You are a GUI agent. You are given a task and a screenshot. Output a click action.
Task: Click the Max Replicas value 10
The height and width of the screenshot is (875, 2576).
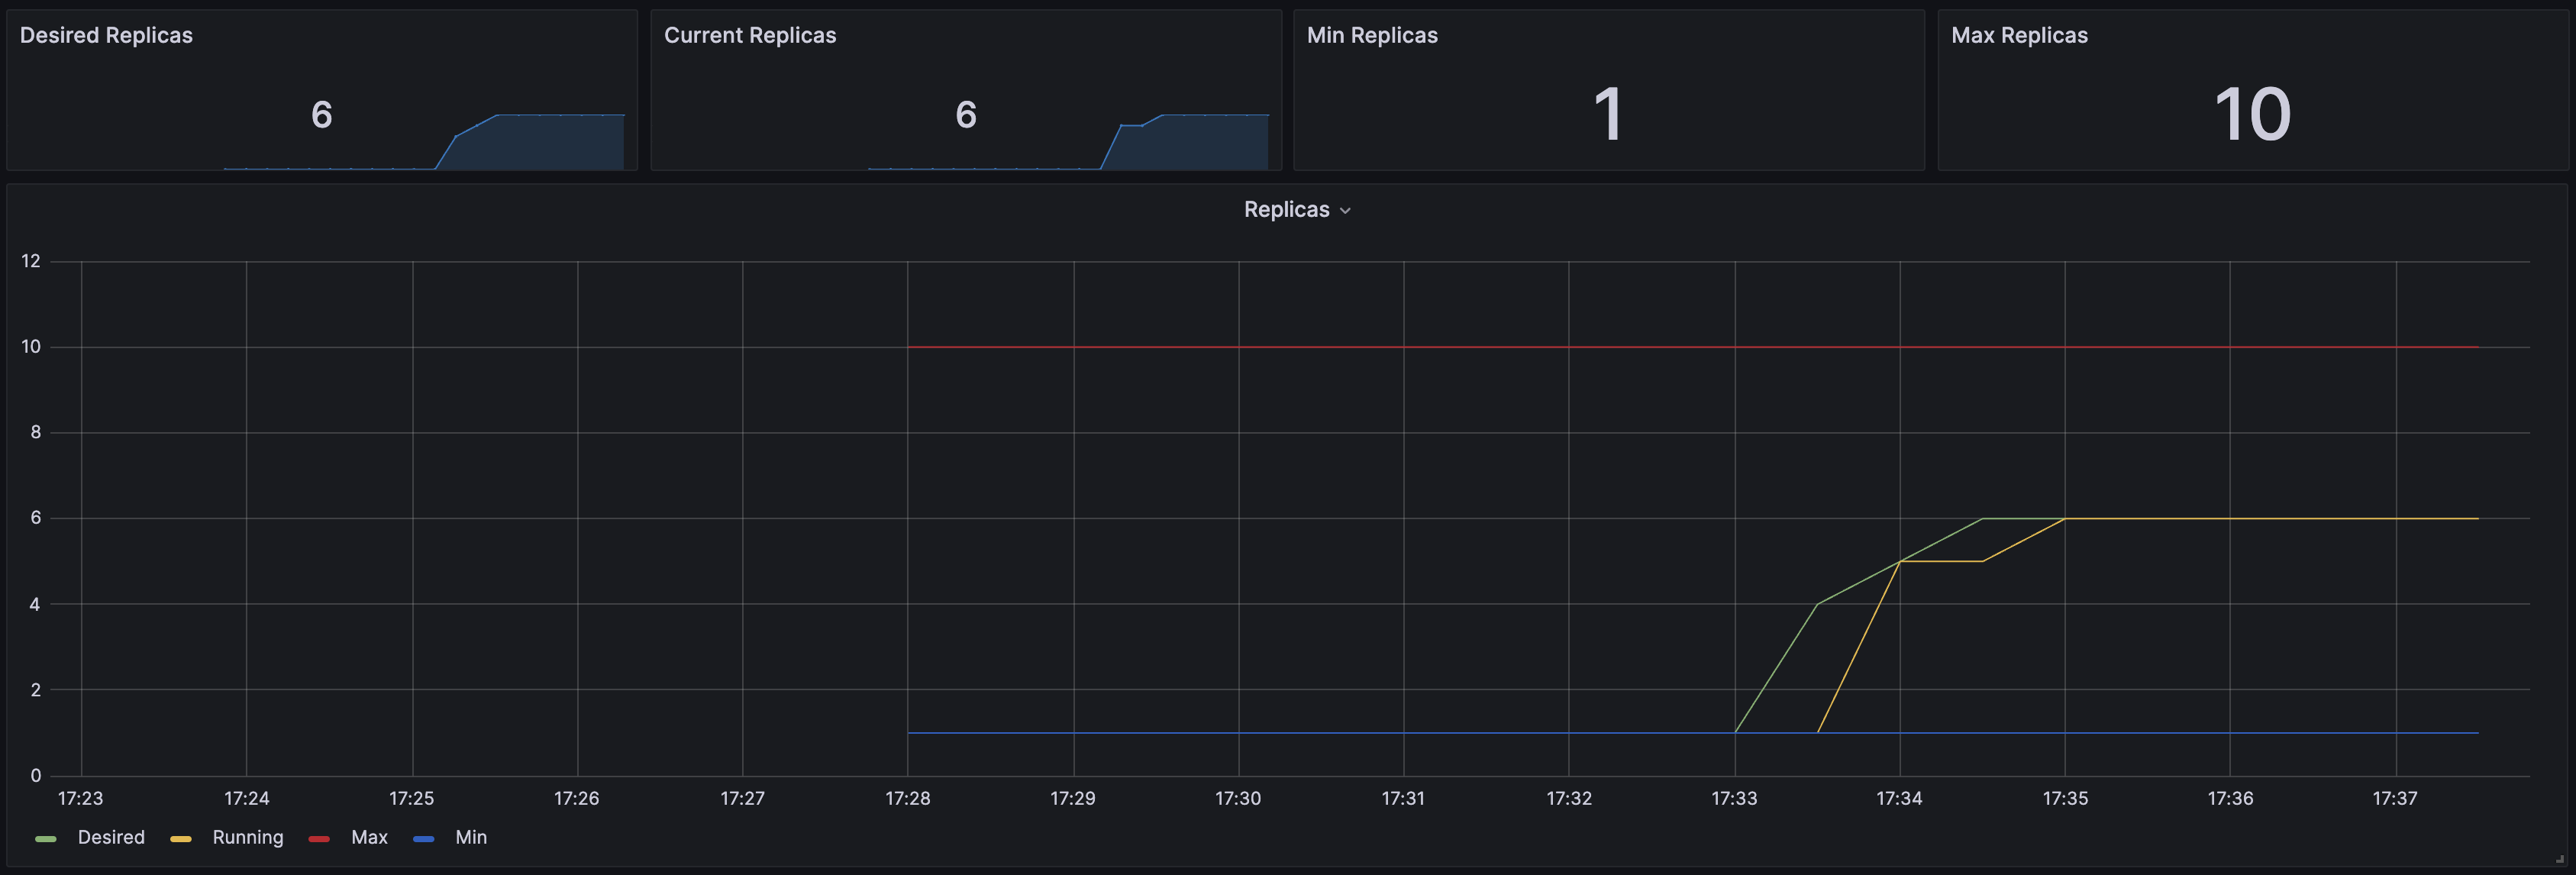2252,114
